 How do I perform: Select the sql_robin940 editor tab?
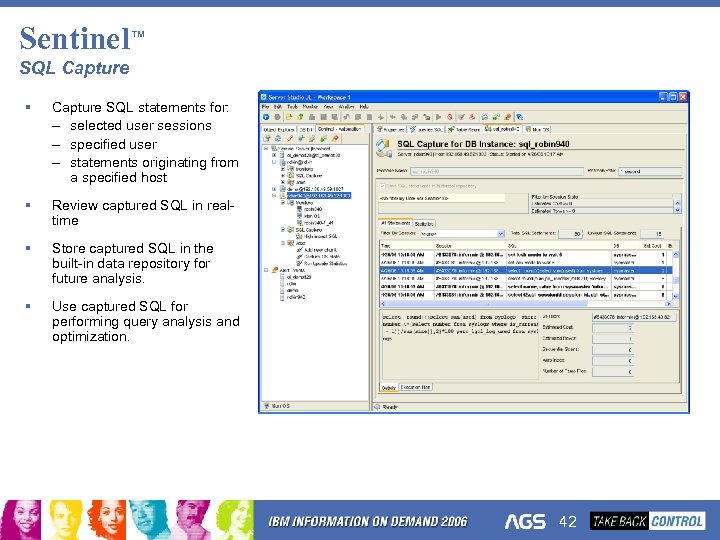click(502, 129)
